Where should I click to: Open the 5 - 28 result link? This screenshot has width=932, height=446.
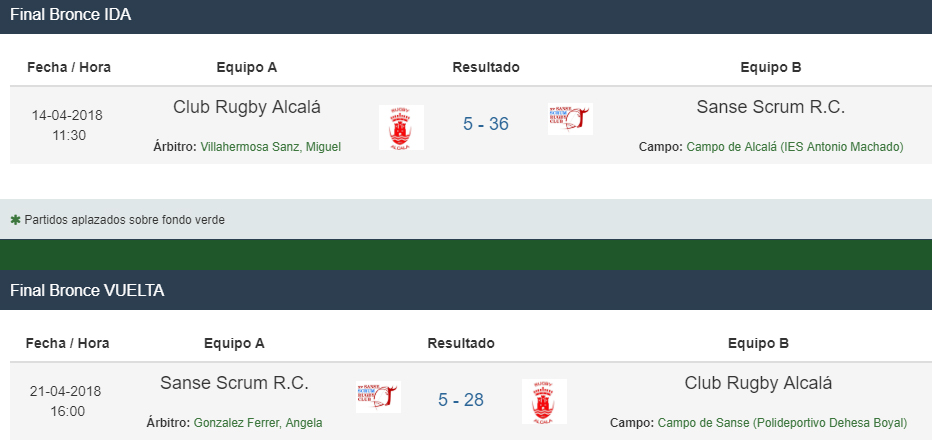tap(461, 400)
